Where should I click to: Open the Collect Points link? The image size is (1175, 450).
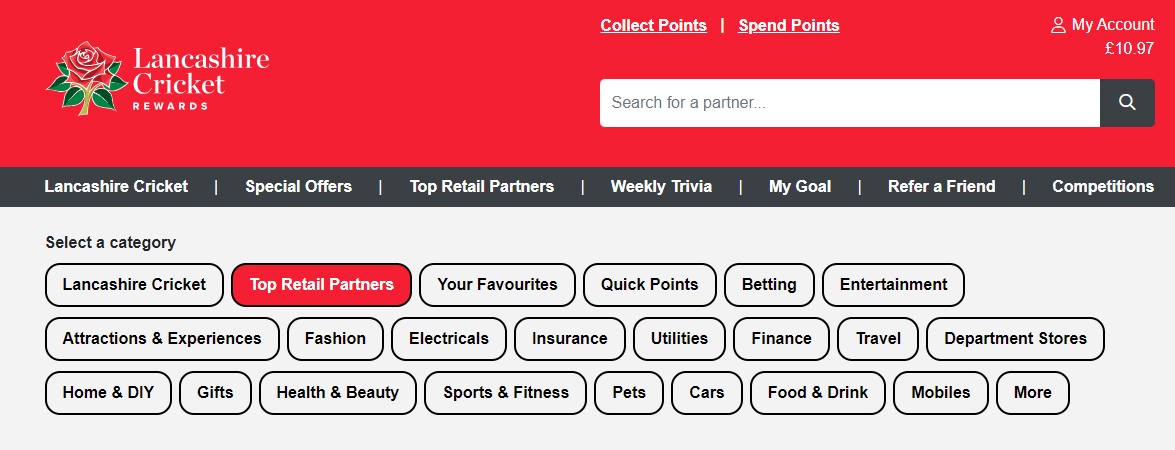[653, 25]
